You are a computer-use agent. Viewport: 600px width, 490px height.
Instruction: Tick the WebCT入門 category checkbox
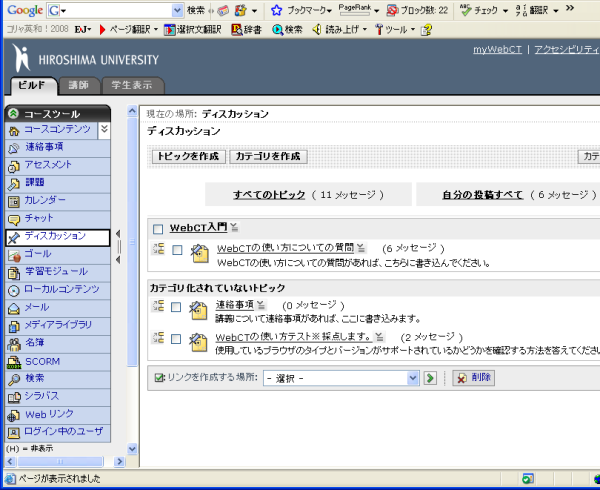158,229
